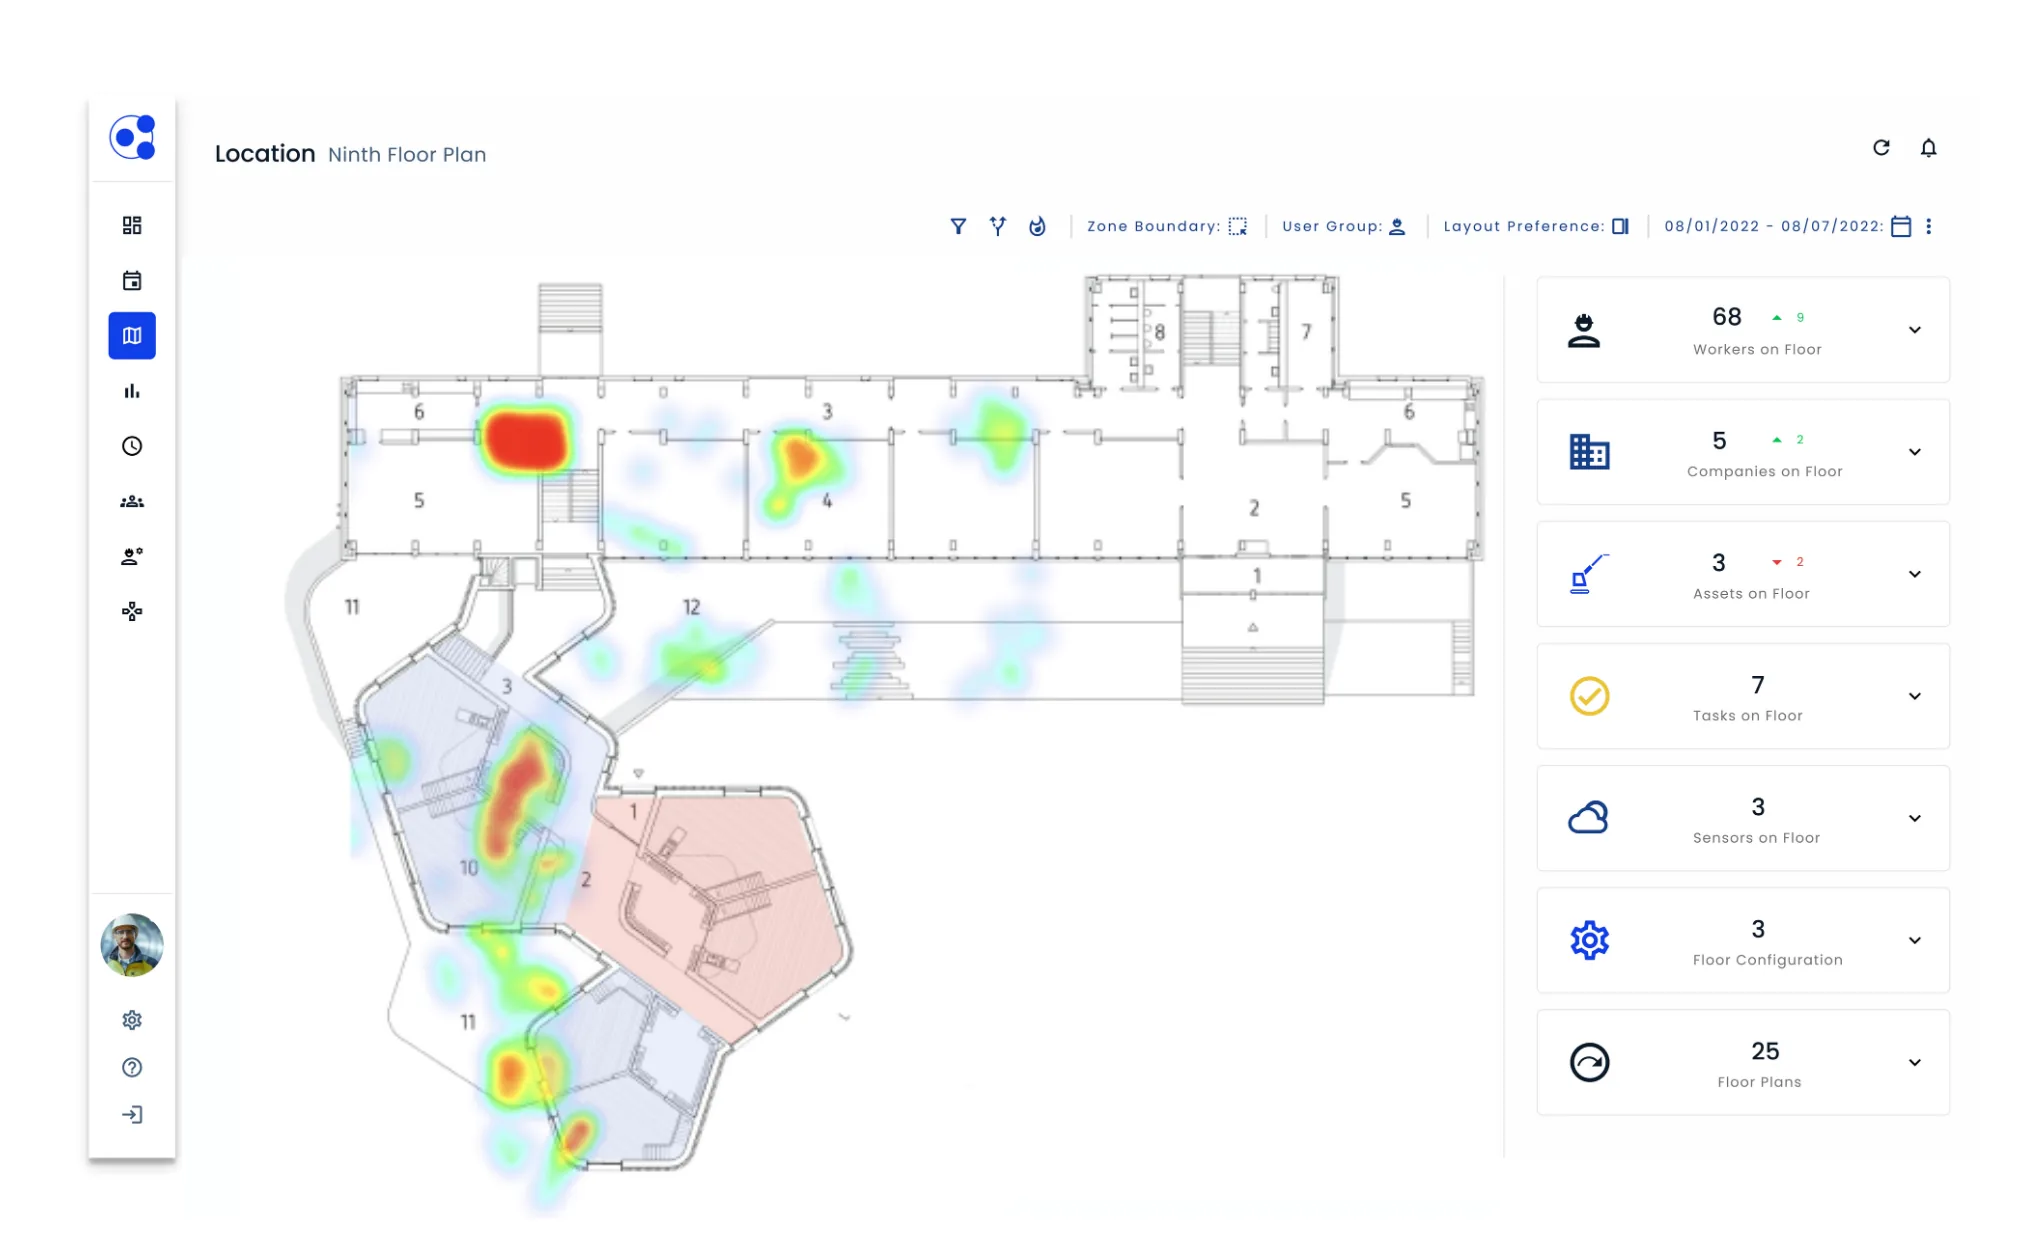Open date range calendar picker
Viewport: 2040px width, 1254px height.
point(1901,226)
